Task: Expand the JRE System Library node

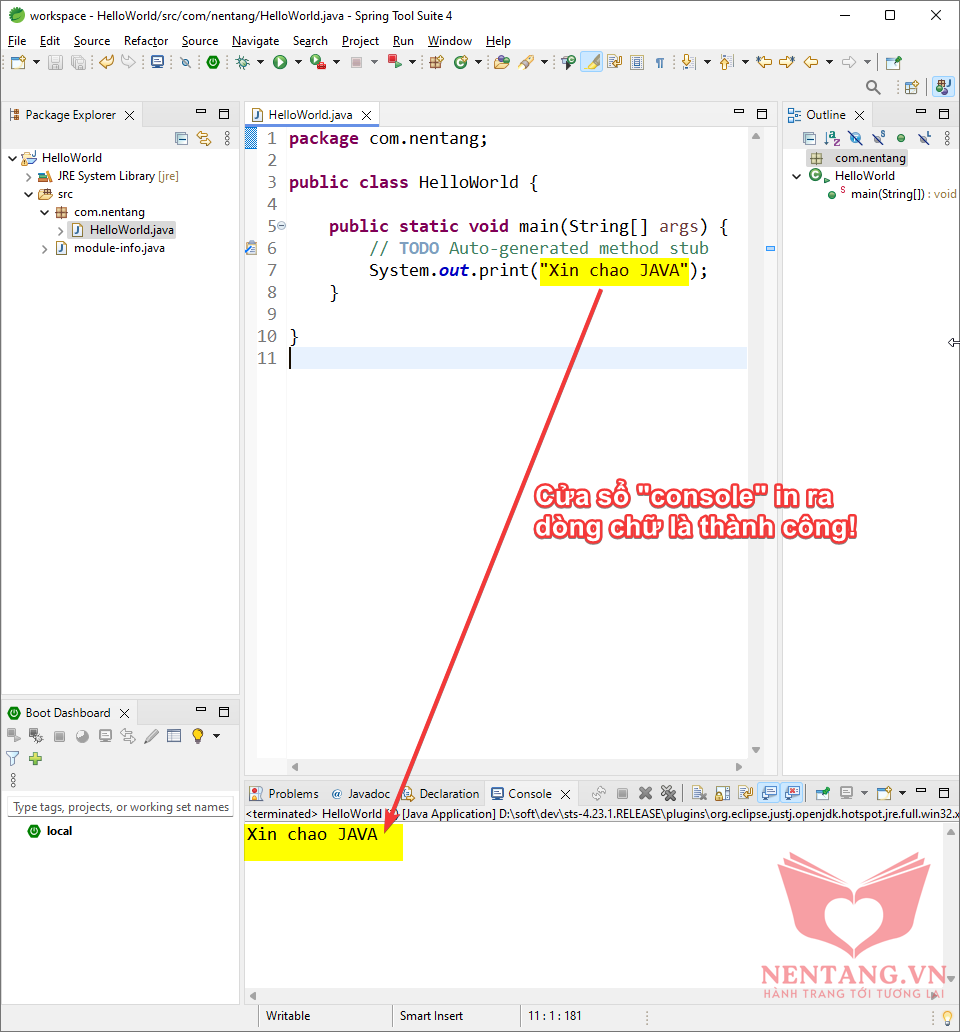Action: coord(29,176)
